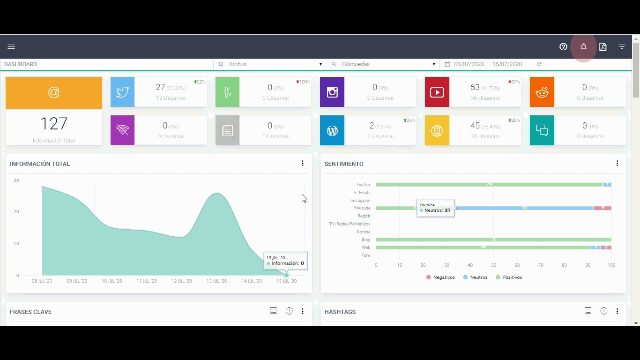Toggle Negativos series in sentiment legend
This screenshot has width=640, height=360.
(x=440, y=277)
